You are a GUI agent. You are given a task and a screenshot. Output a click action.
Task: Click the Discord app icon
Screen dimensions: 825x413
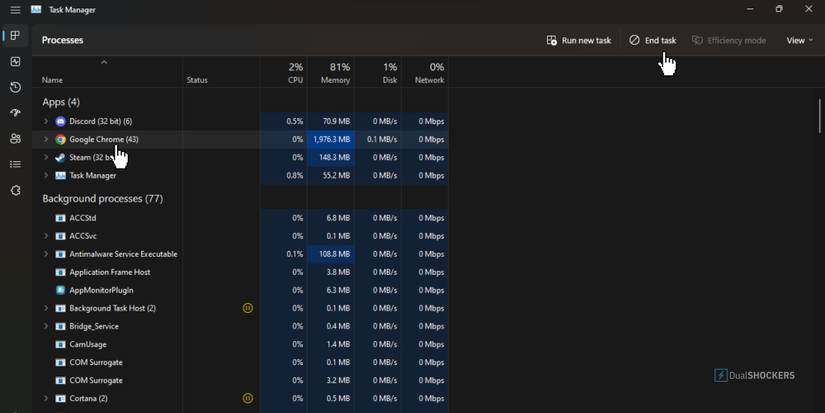61,122
